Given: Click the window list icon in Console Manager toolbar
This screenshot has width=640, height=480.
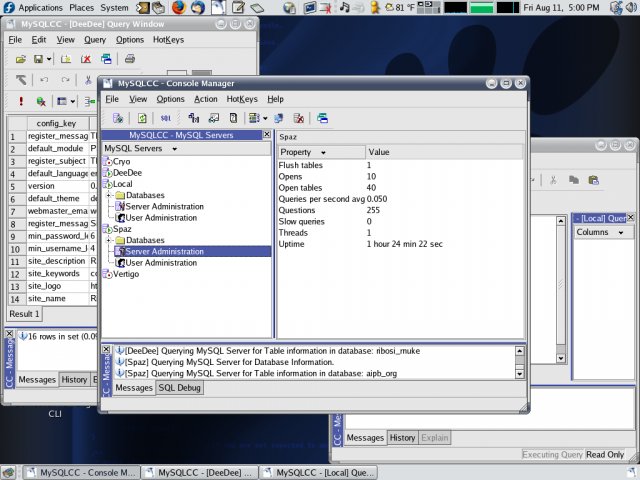Looking at the screenshot, I should click(x=322, y=118).
